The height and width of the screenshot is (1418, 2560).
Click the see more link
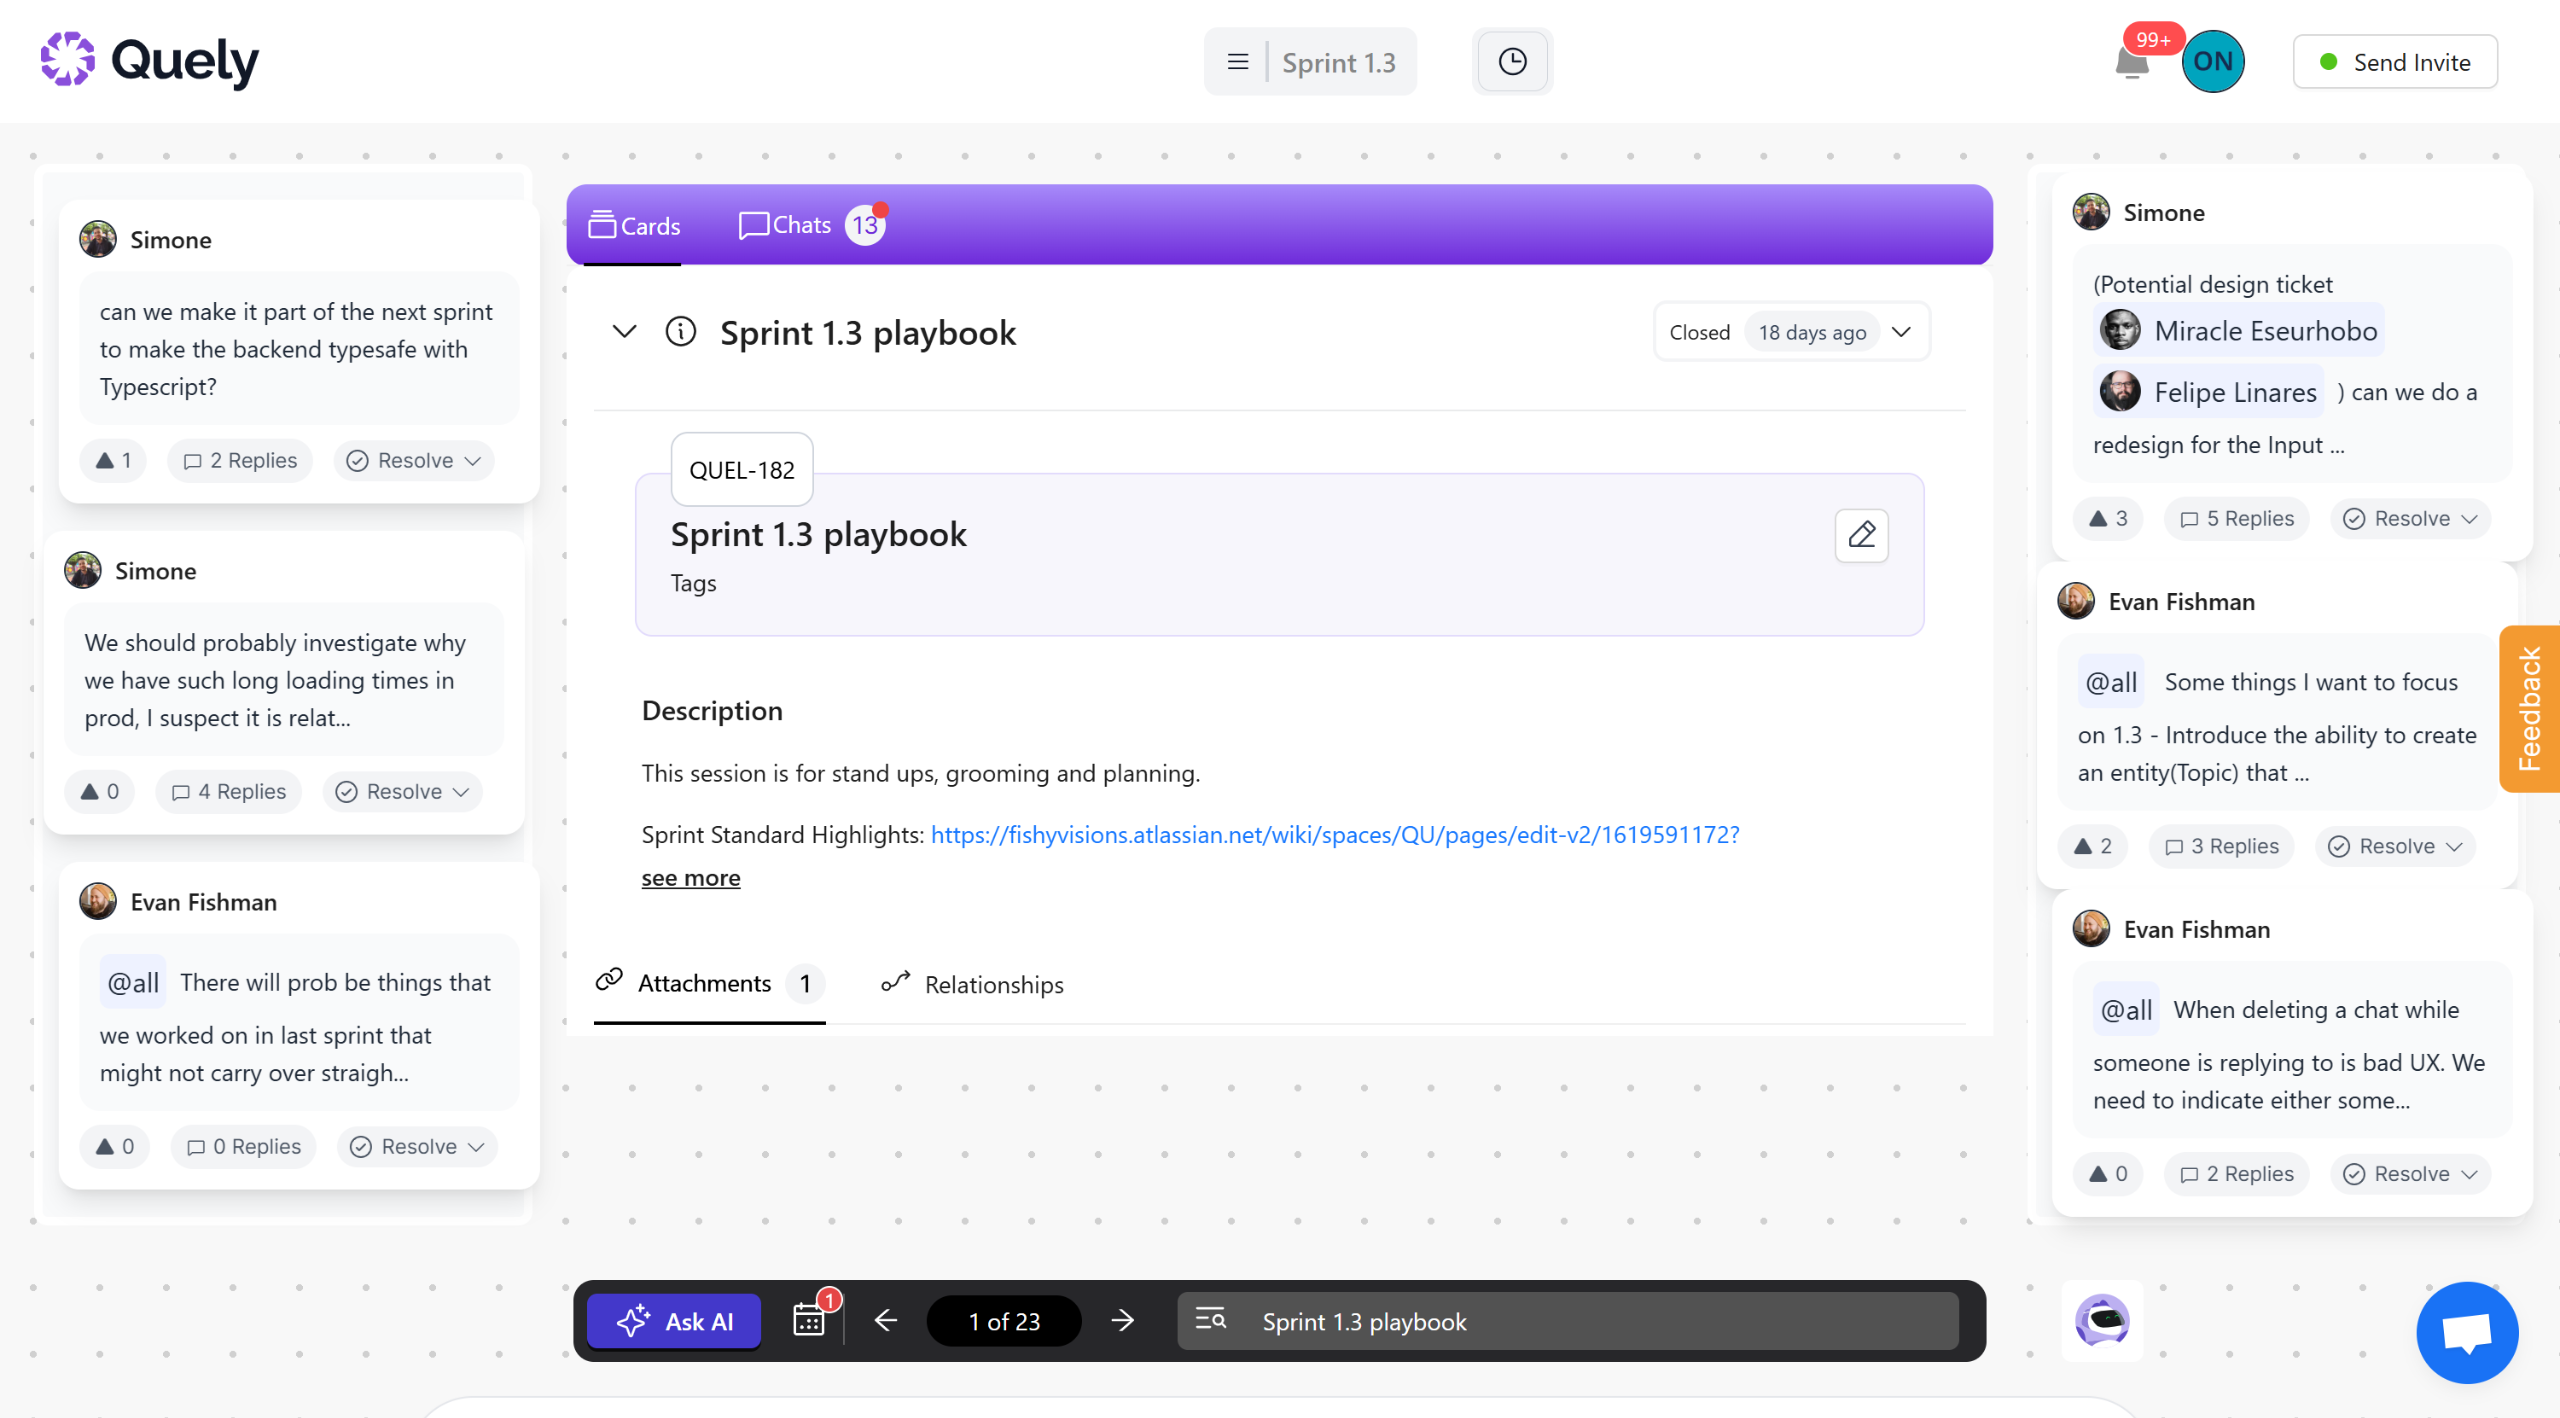pyautogui.click(x=690, y=878)
